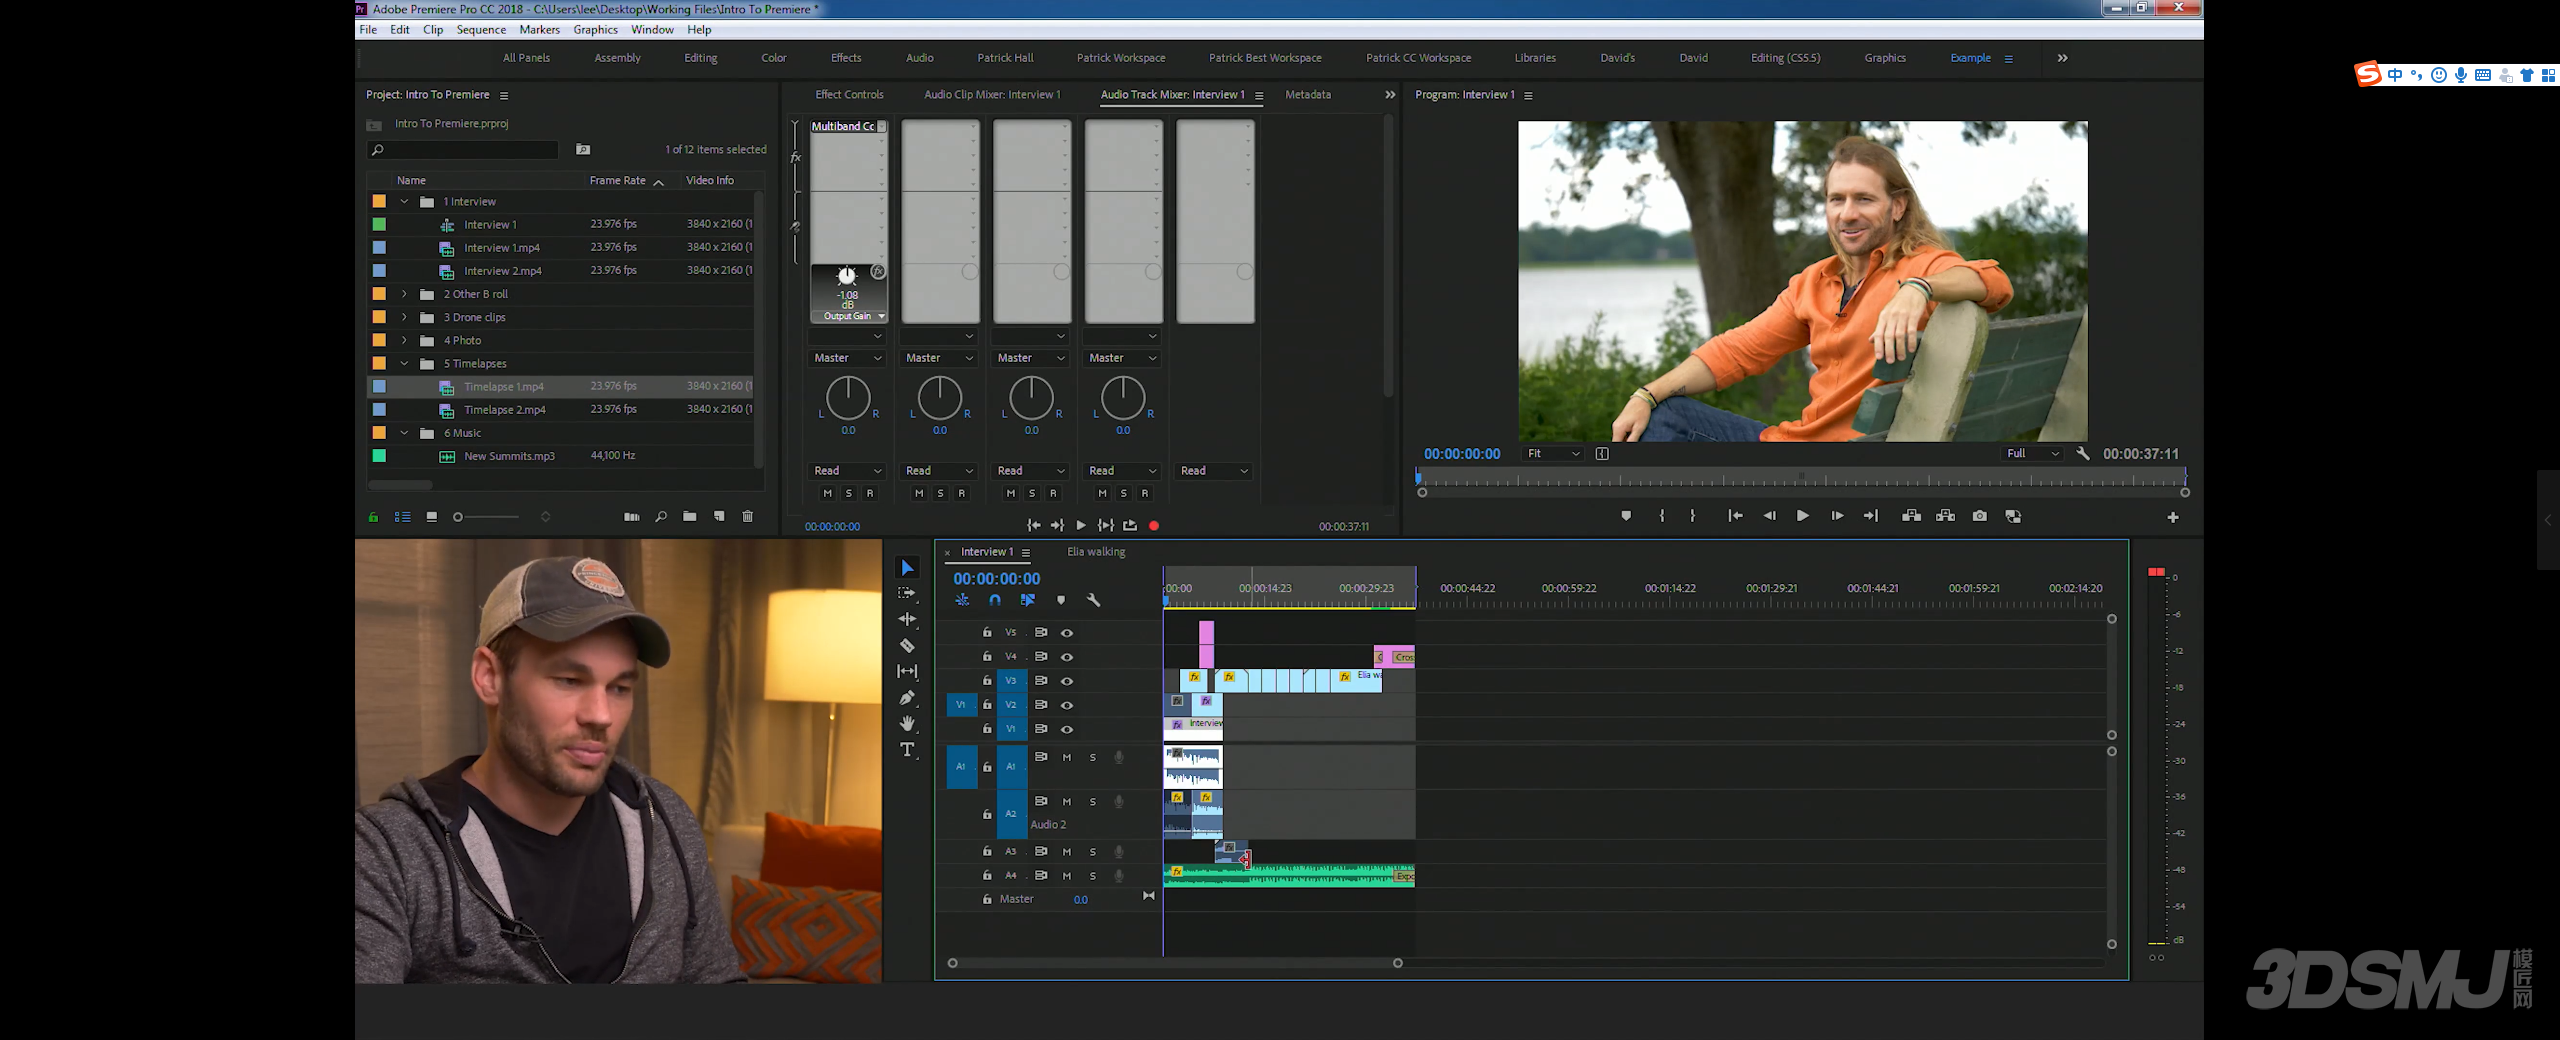
Task: Select the Razor tool
Action: [907, 645]
